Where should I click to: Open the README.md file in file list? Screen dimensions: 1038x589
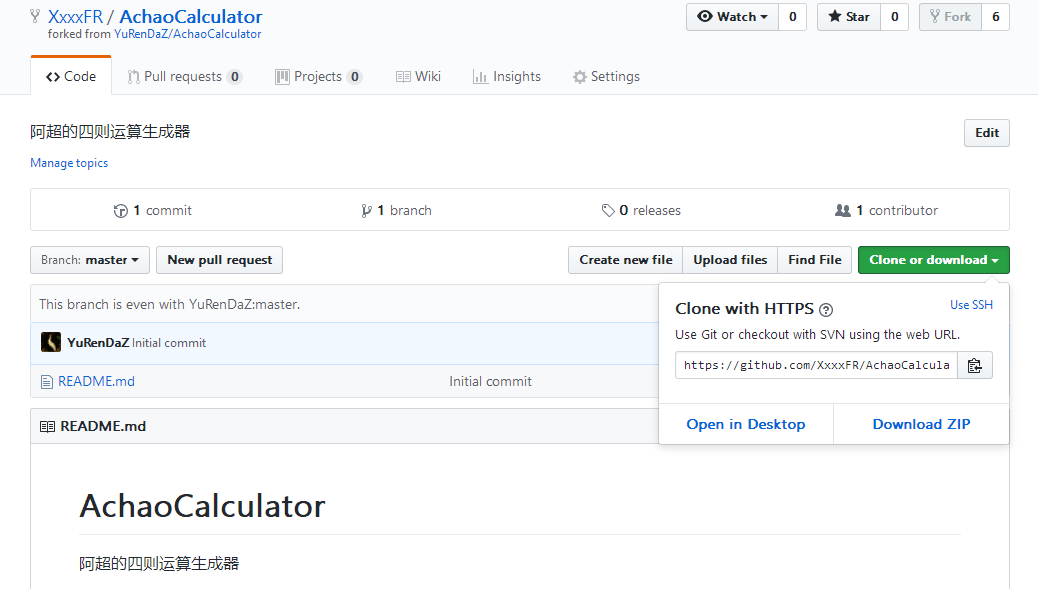click(x=96, y=381)
